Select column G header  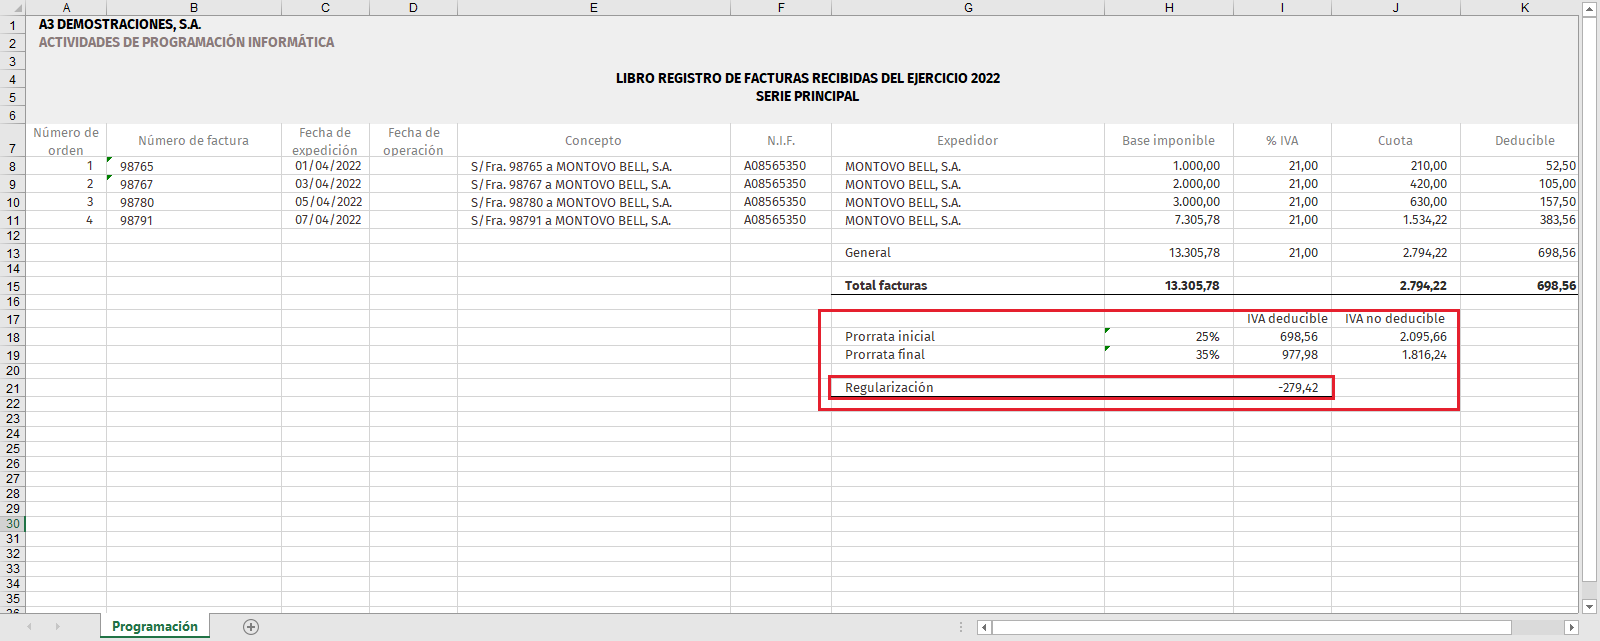coord(968,7)
